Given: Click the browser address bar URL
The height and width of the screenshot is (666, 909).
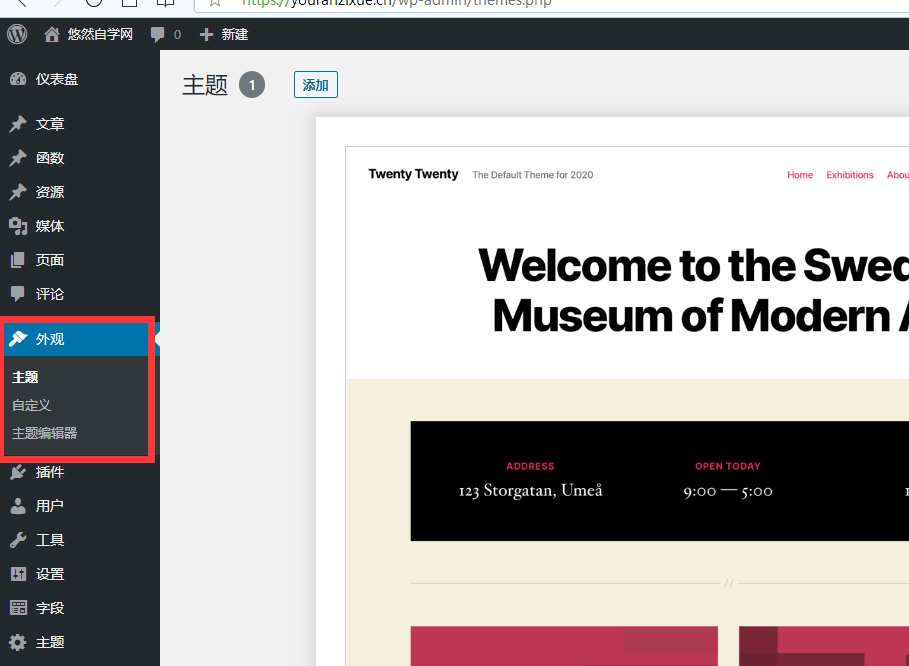Looking at the screenshot, I should click(x=397, y=3).
